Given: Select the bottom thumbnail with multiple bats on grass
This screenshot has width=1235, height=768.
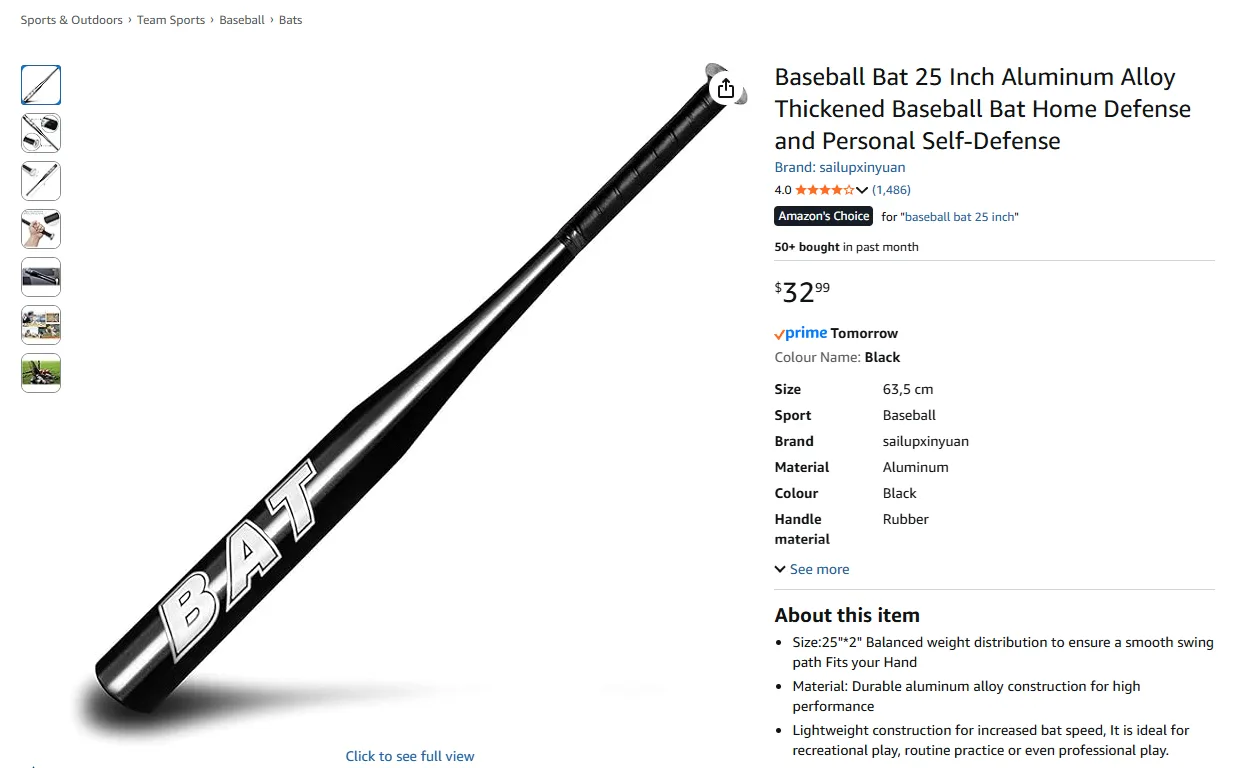Looking at the screenshot, I should click(x=40, y=373).
